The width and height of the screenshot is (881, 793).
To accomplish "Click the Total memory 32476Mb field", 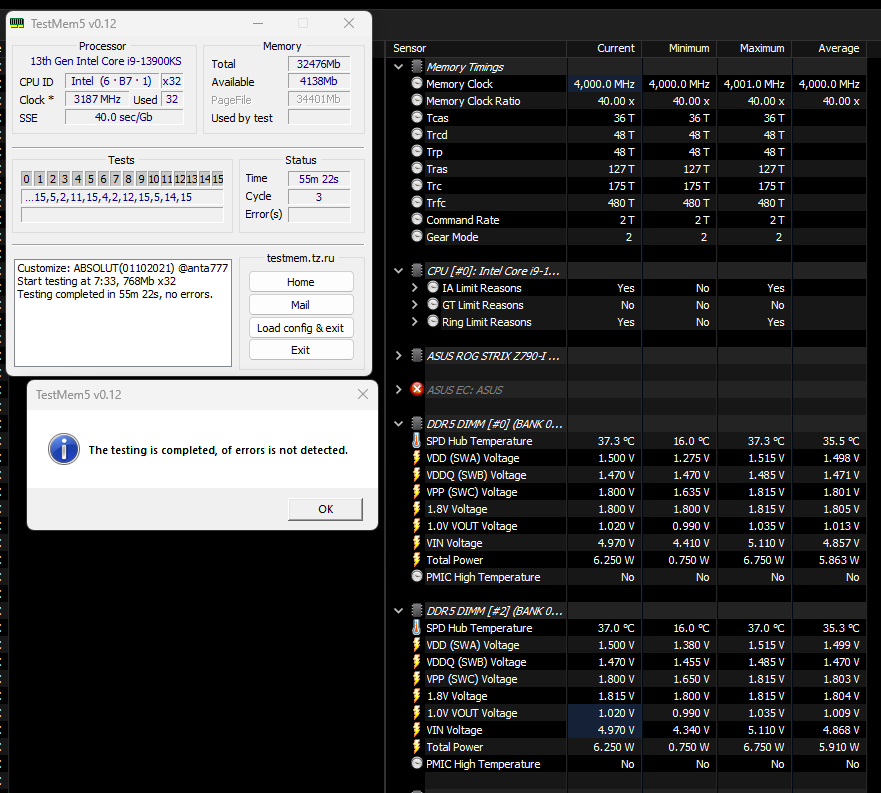I will point(319,64).
